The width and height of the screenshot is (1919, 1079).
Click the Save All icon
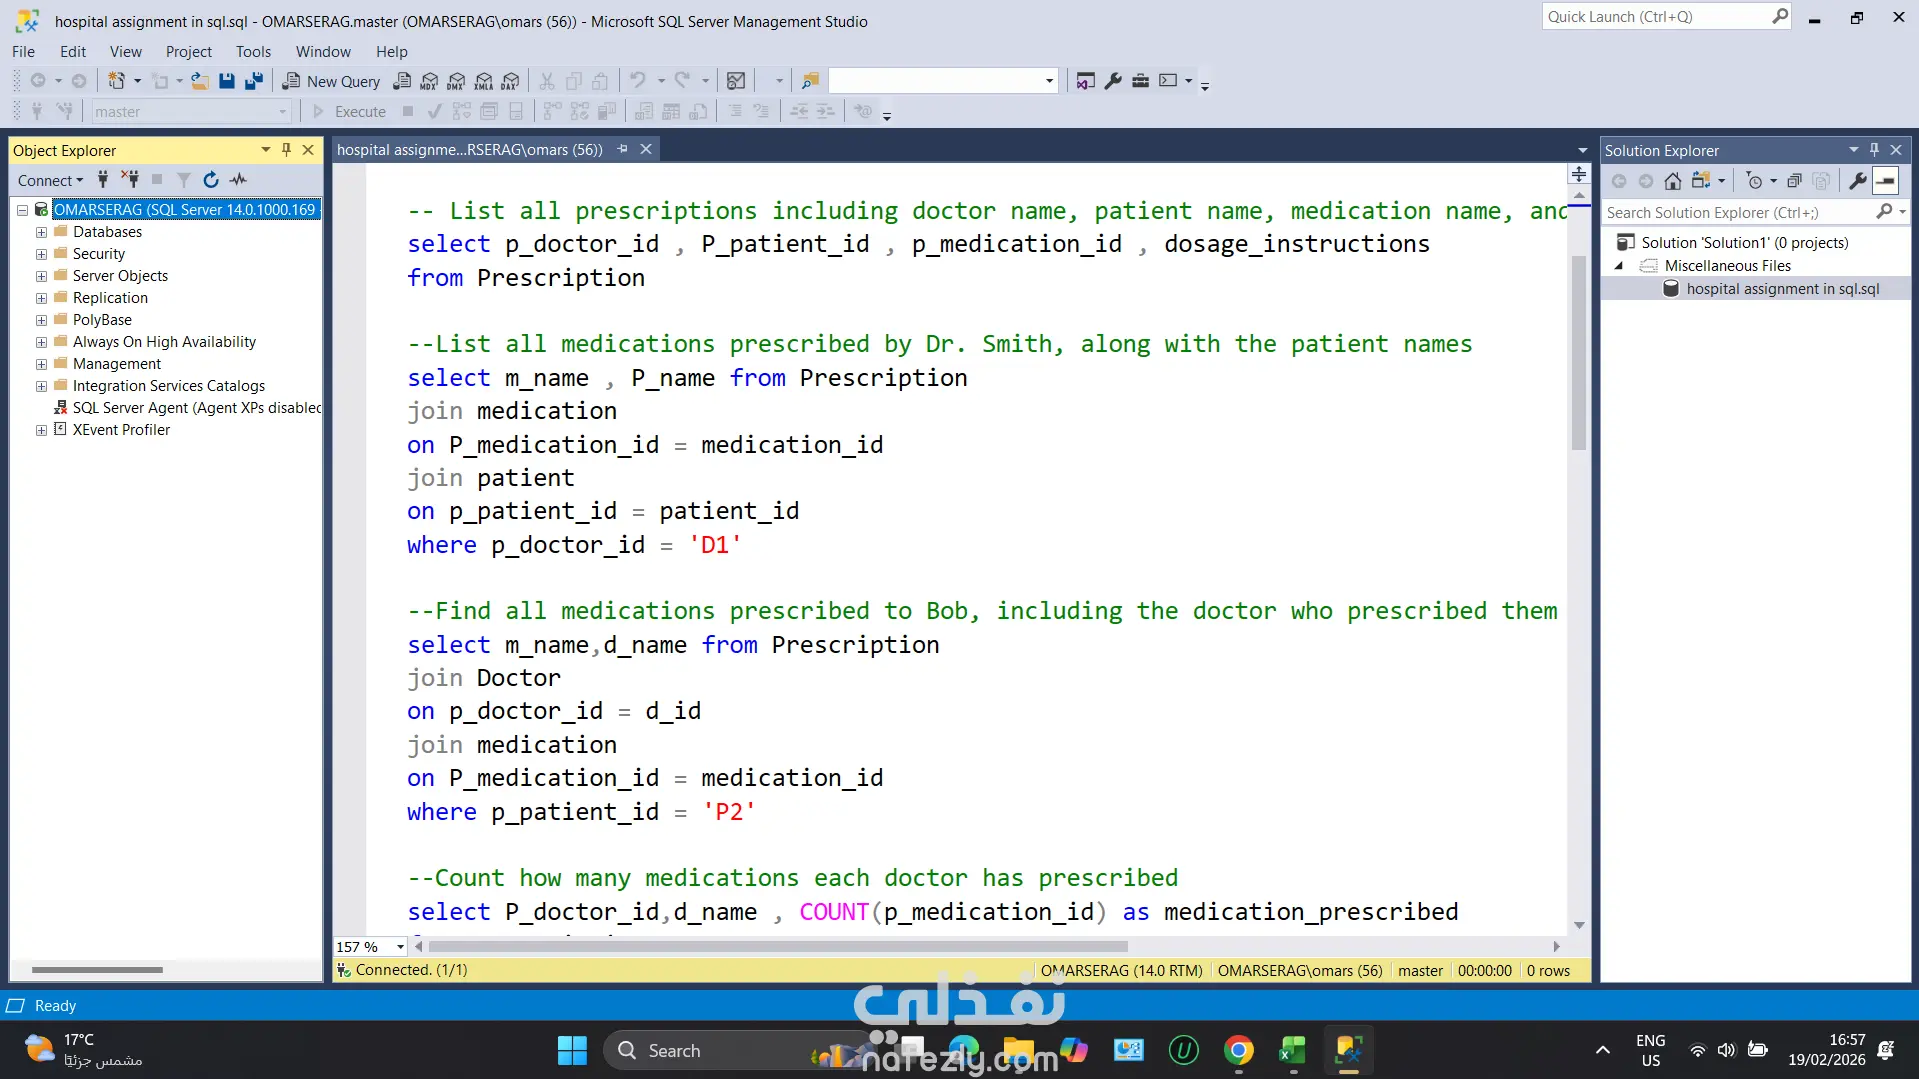click(x=254, y=81)
